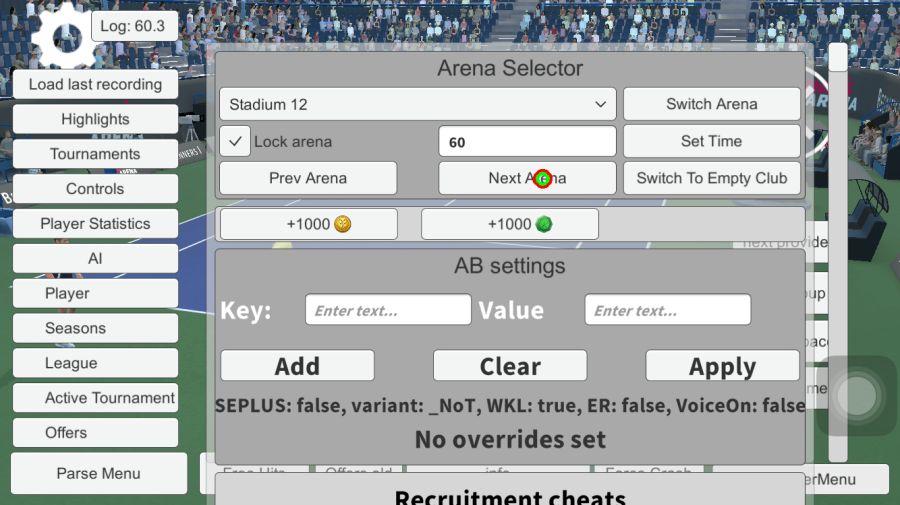
Task: Clear the AB settings overrides
Action: click(x=509, y=366)
